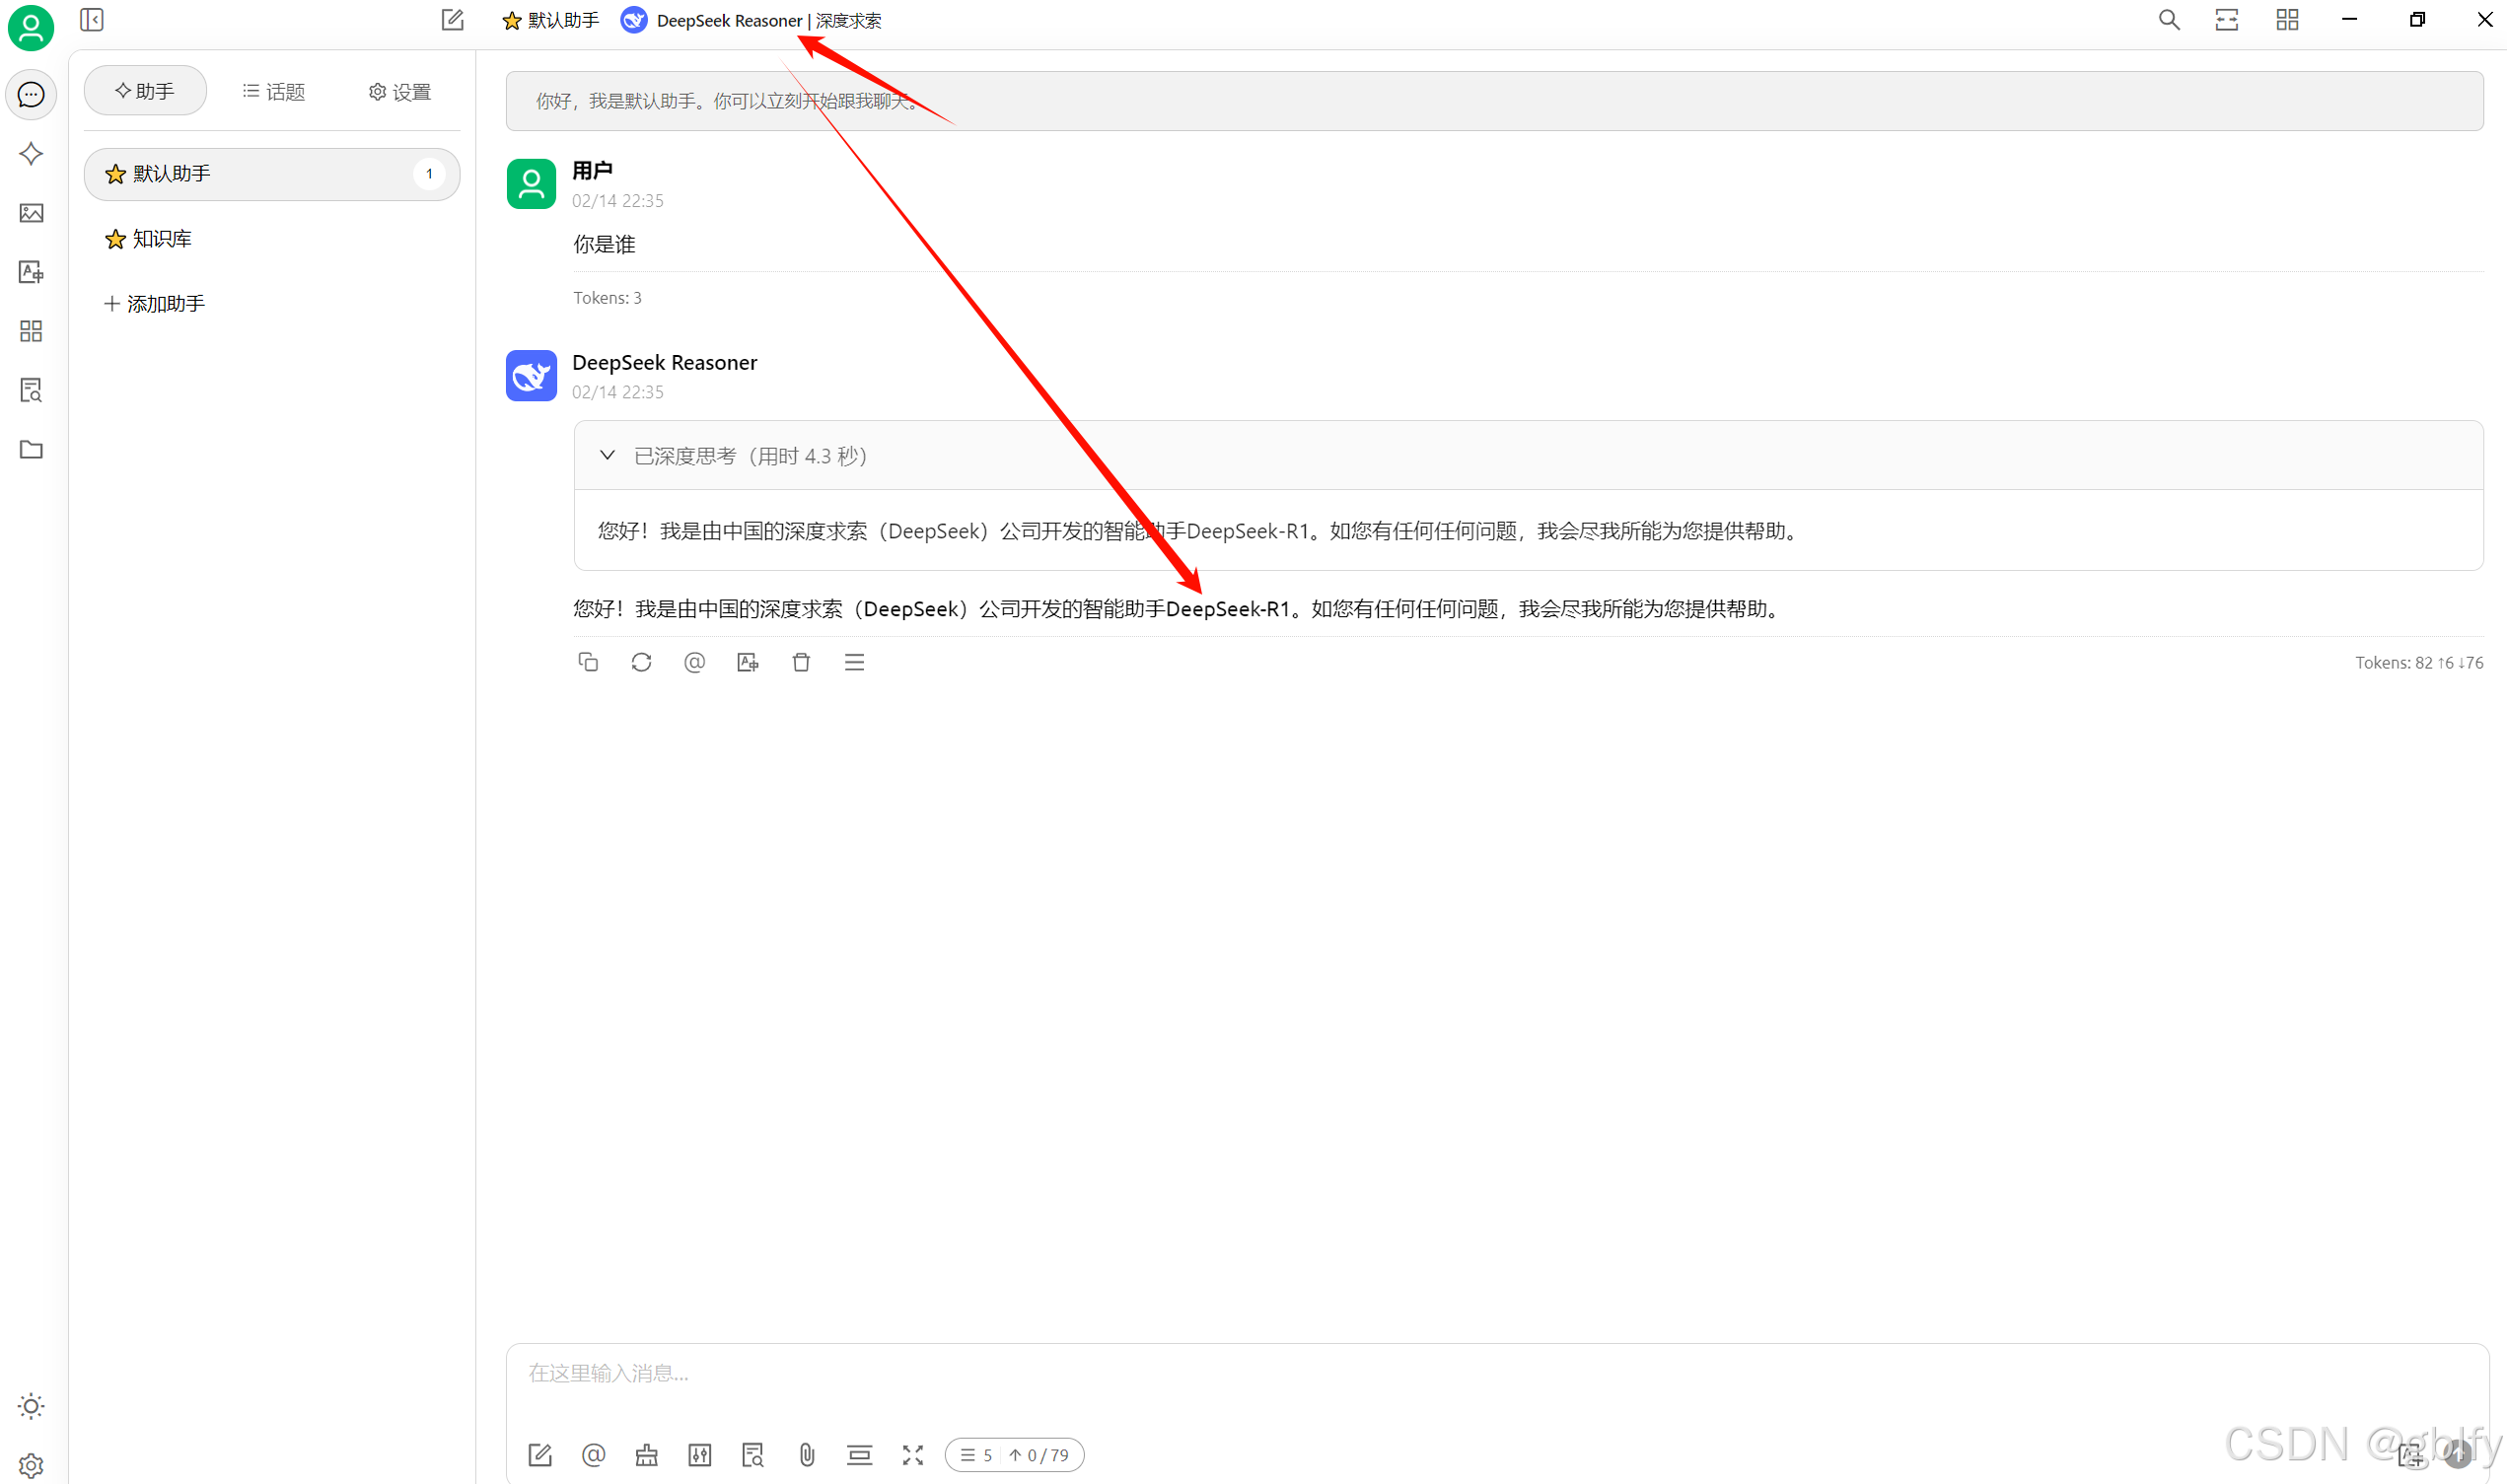This screenshot has width=2507, height=1484.
Task: Click the new topic edit icon in header
Action: click(452, 20)
